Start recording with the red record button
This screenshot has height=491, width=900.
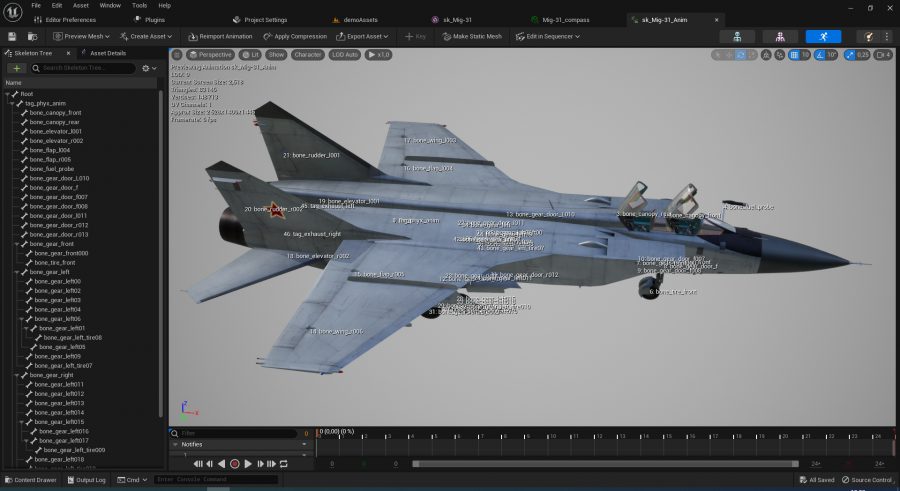(x=234, y=464)
